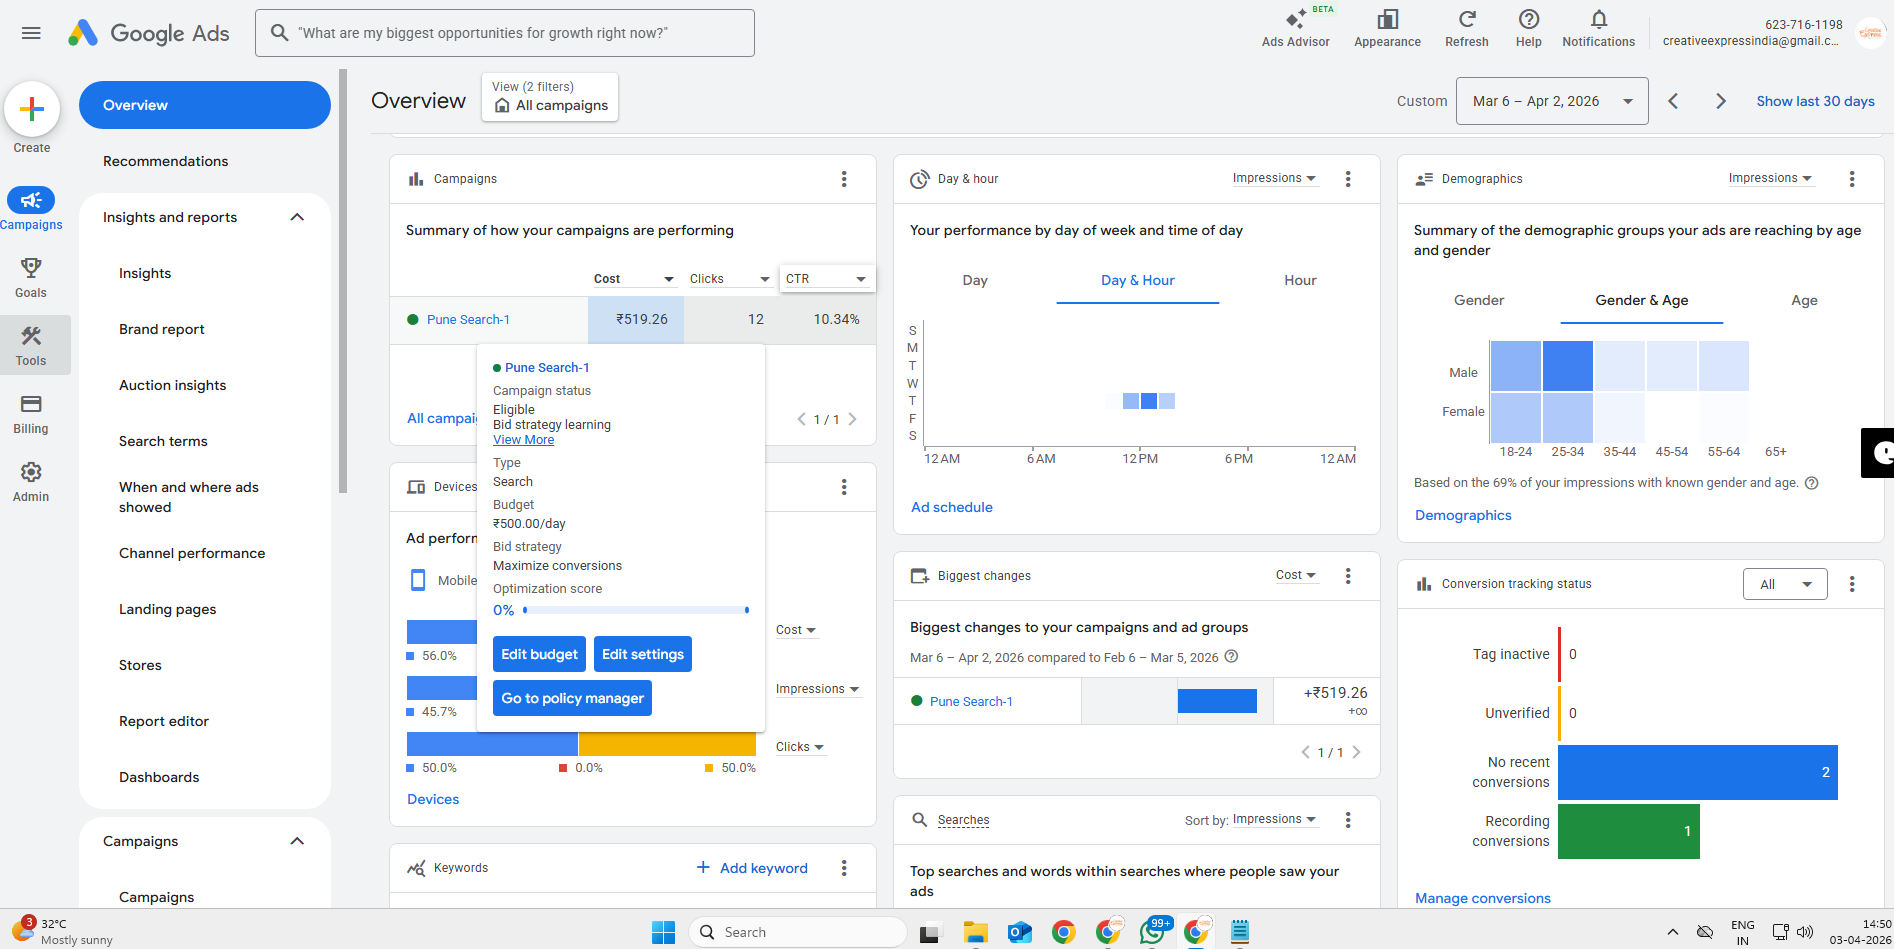Open Outlook from taskbar
1894x949 pixels.
1019,932
